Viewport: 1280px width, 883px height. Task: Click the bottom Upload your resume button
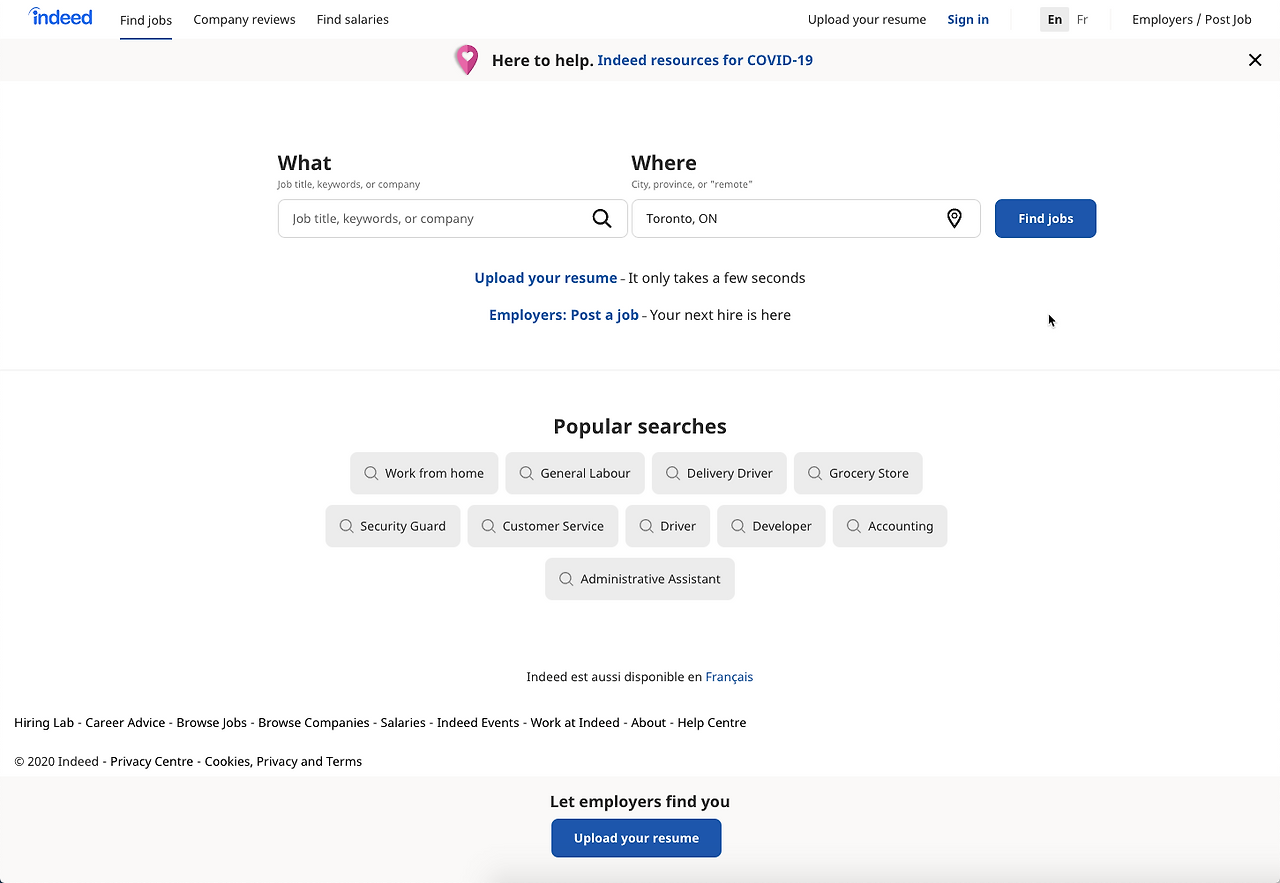click(636, 838)
